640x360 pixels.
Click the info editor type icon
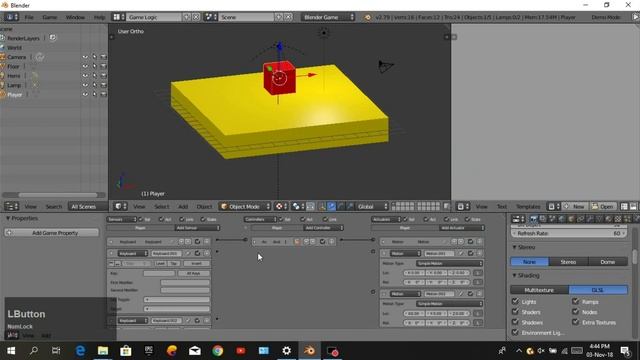pos(11,17)
